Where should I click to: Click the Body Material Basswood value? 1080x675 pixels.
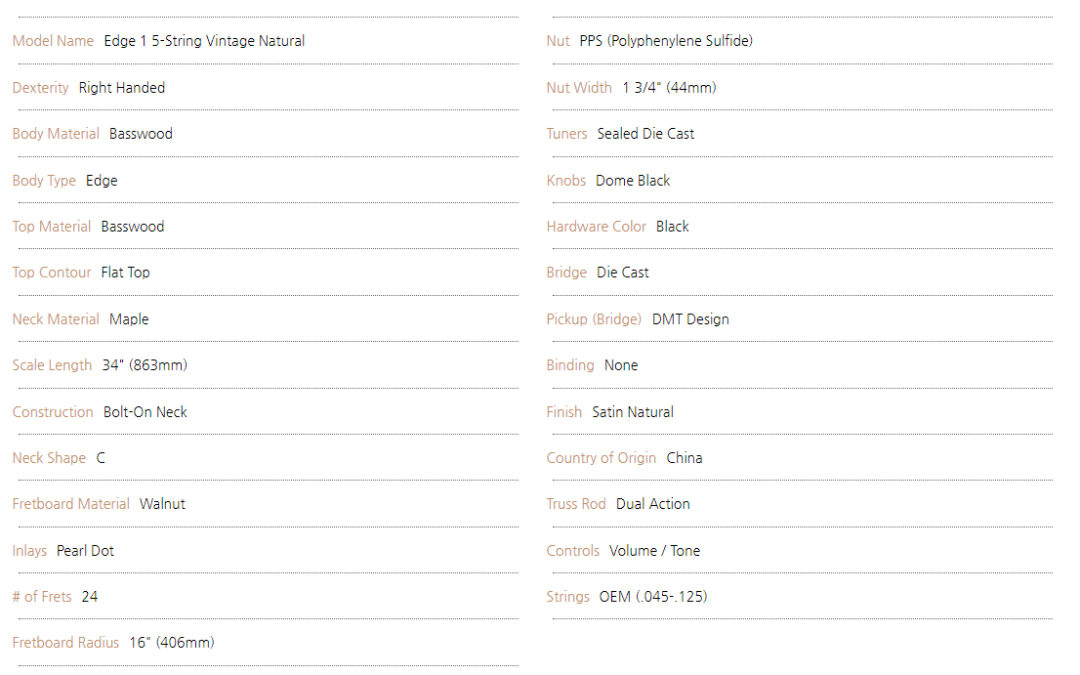pos(141,134)
